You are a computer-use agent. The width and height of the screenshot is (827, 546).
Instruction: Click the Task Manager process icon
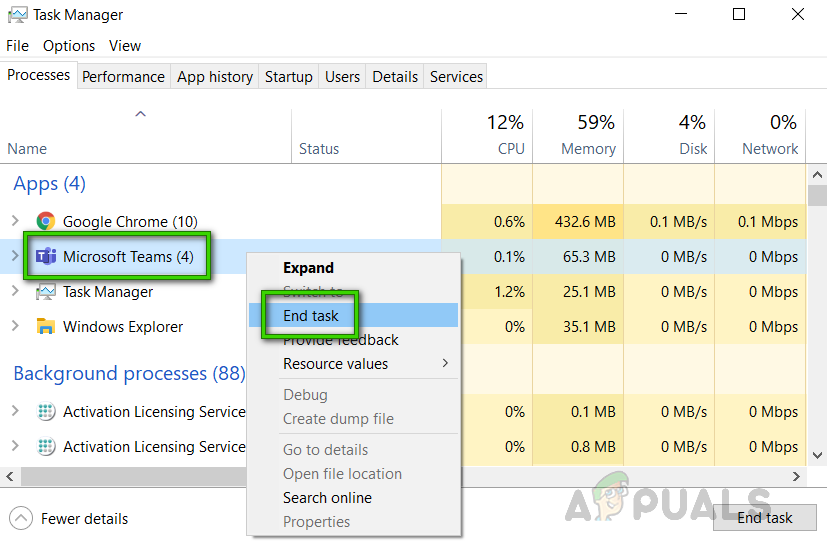(x=45, y=292)
